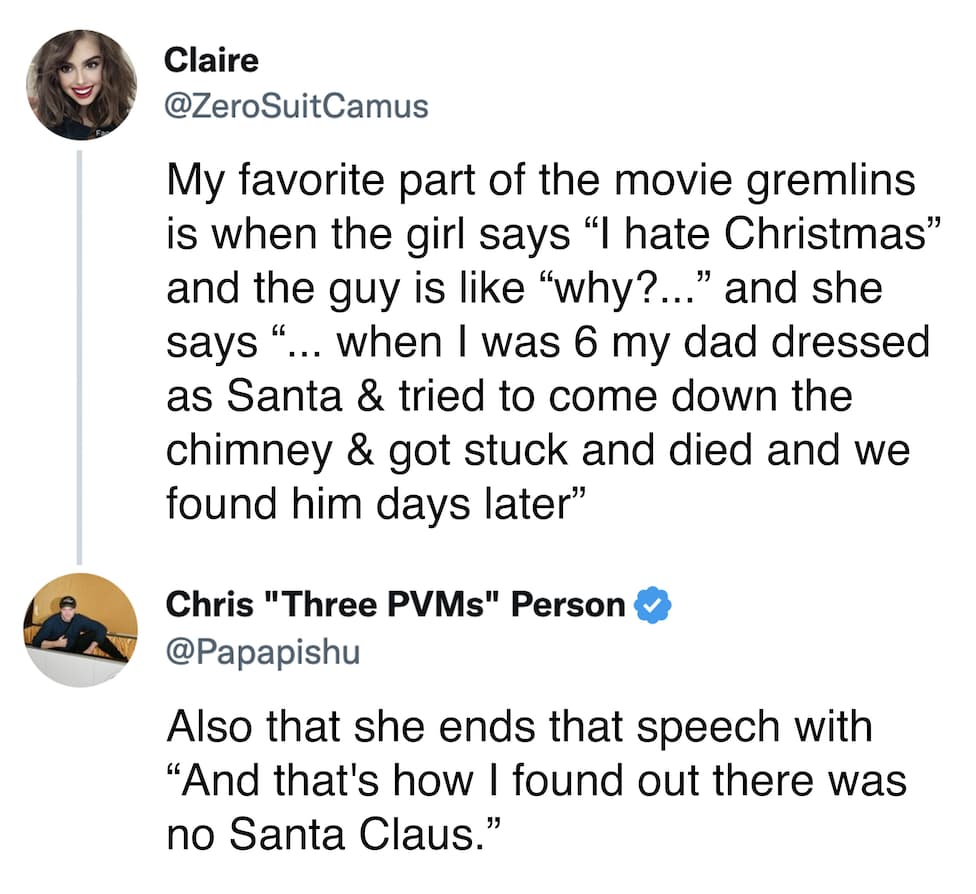
Task: Click the blue verified badge beside Chris's name
Action: (654, 605)
